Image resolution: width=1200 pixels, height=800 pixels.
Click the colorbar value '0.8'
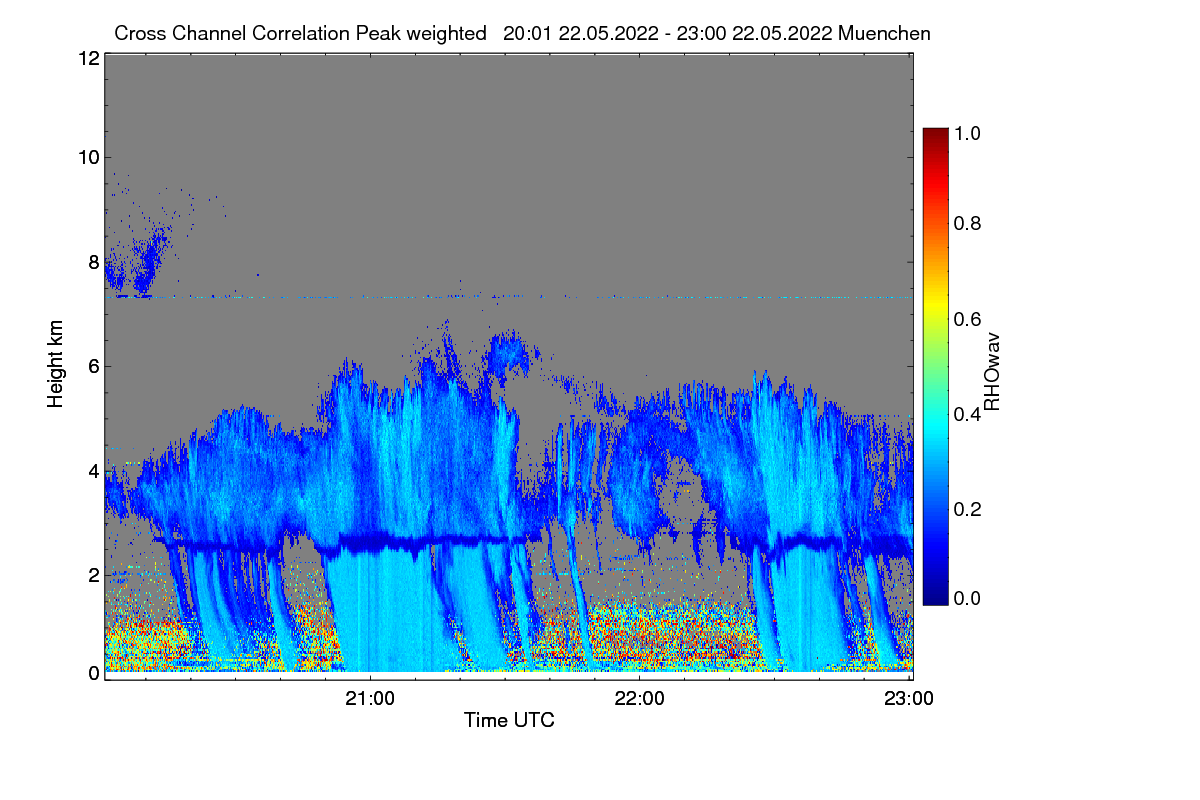click(x=968, y=223)
